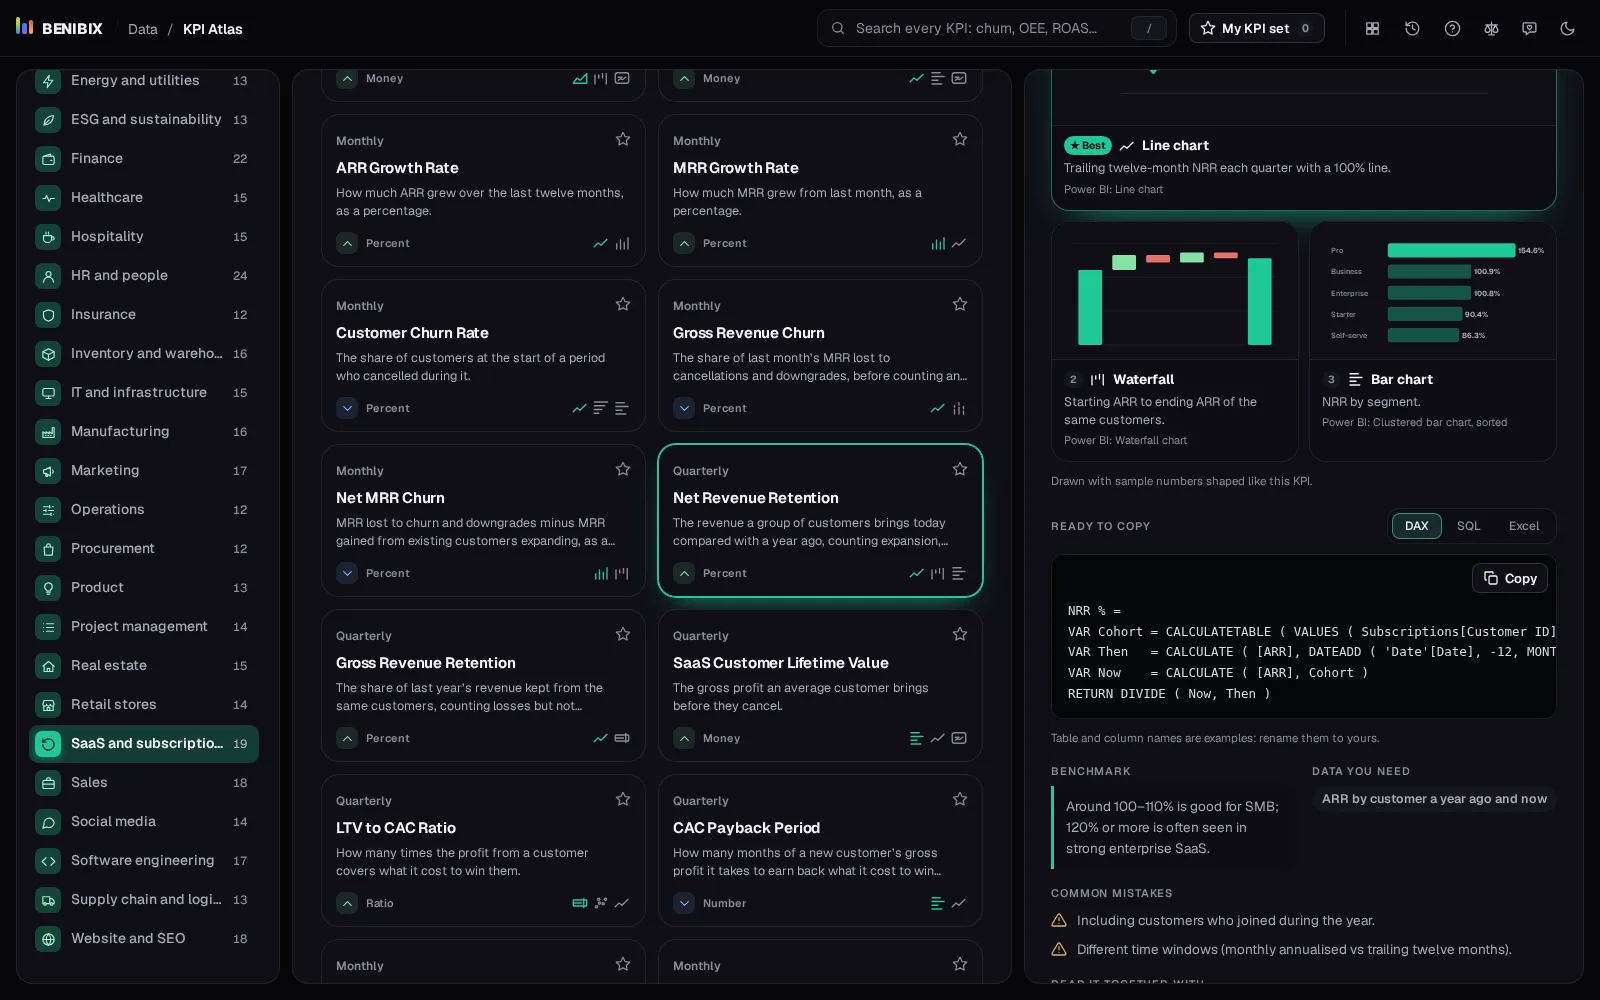Open the Finance category
The height and width of the screenshot is (1000, 1600).
coord(144,159)
